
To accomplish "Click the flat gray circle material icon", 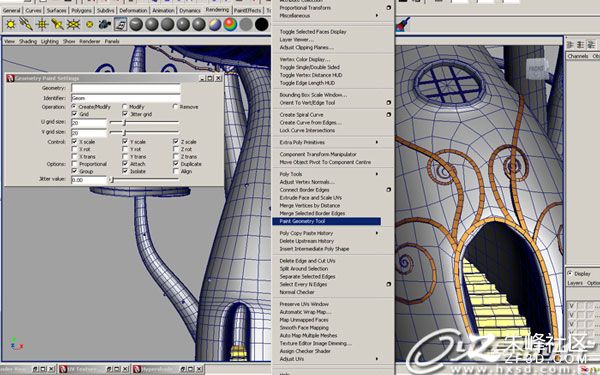I will click(x=246, y=24).
